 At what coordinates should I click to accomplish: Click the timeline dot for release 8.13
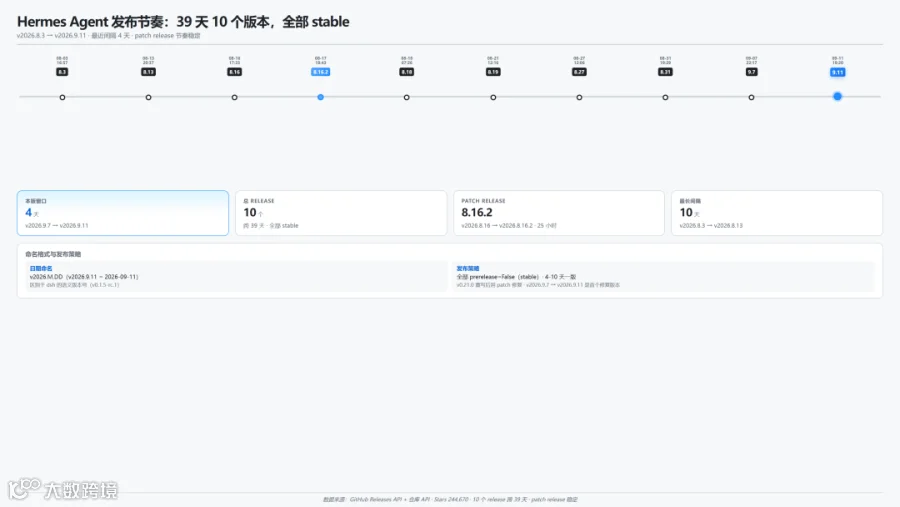148,97
